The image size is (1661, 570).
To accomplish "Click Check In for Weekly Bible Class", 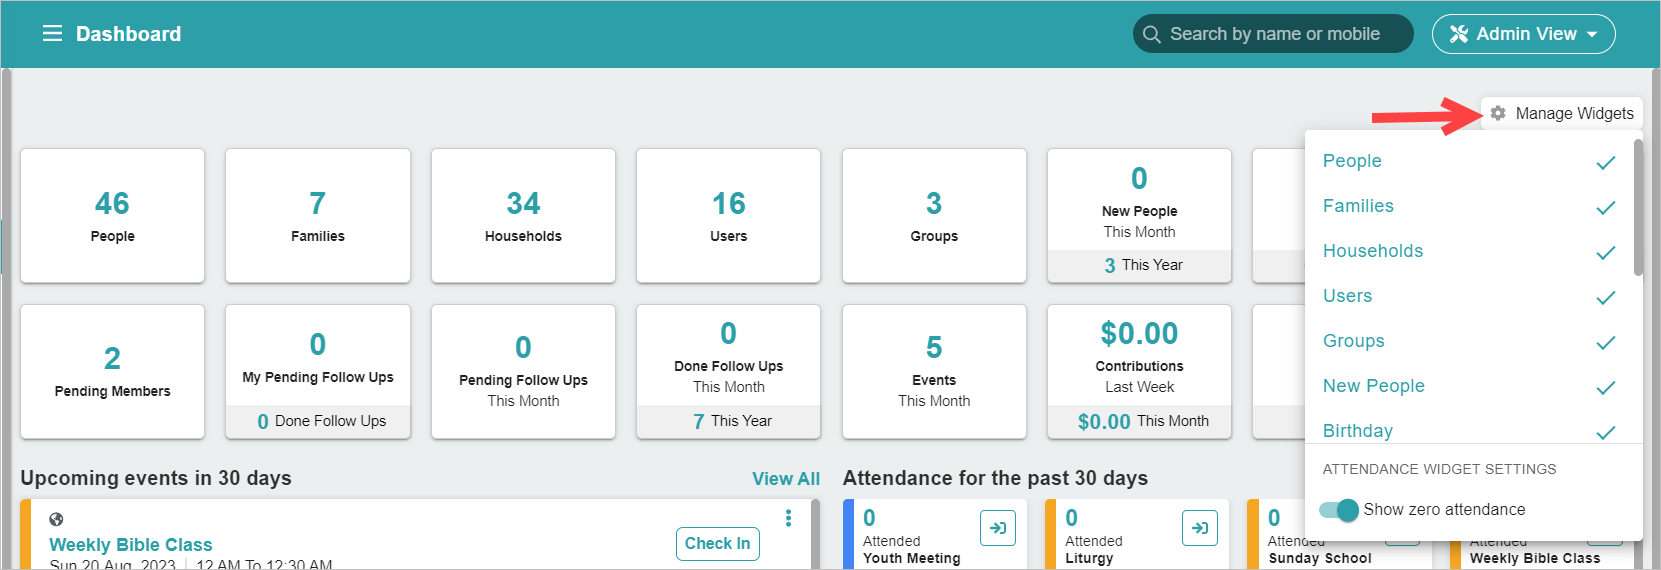I will pos(717,543).
